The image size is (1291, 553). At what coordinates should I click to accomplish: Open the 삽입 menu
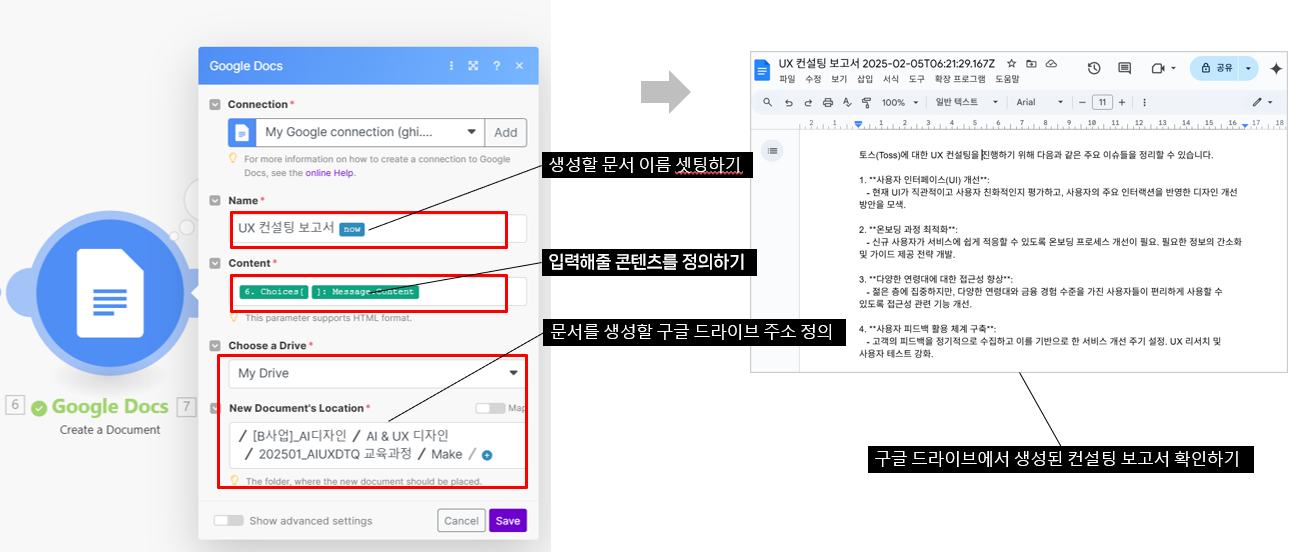[x=865, y=79]
